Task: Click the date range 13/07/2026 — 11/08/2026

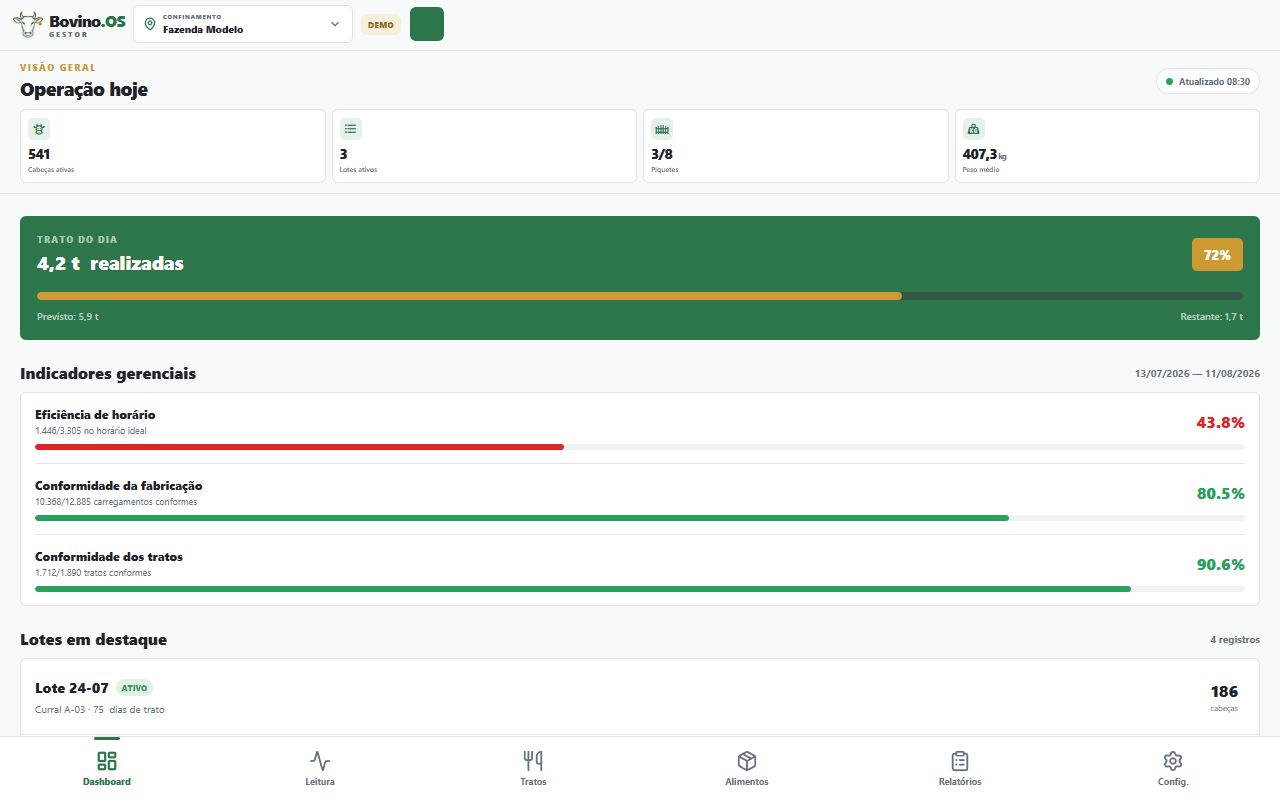Action: coord(1197,373)
